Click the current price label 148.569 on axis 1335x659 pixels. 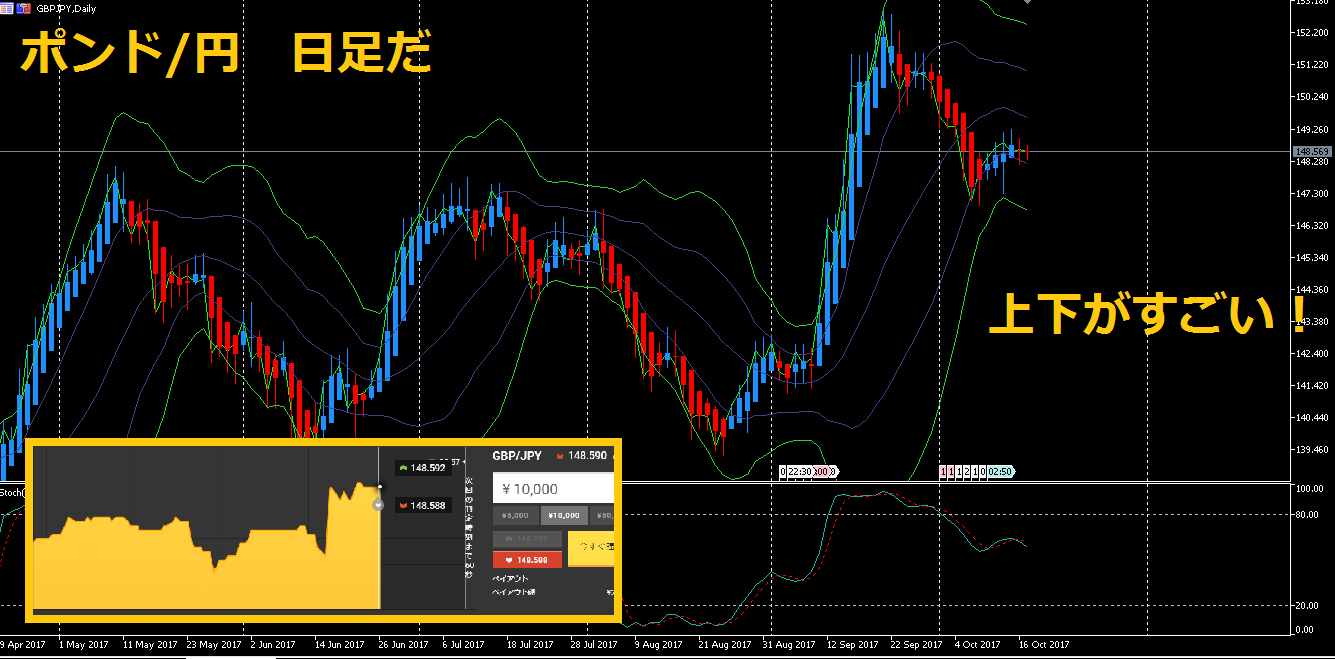pyautogui.click(x=1311, y=151)
